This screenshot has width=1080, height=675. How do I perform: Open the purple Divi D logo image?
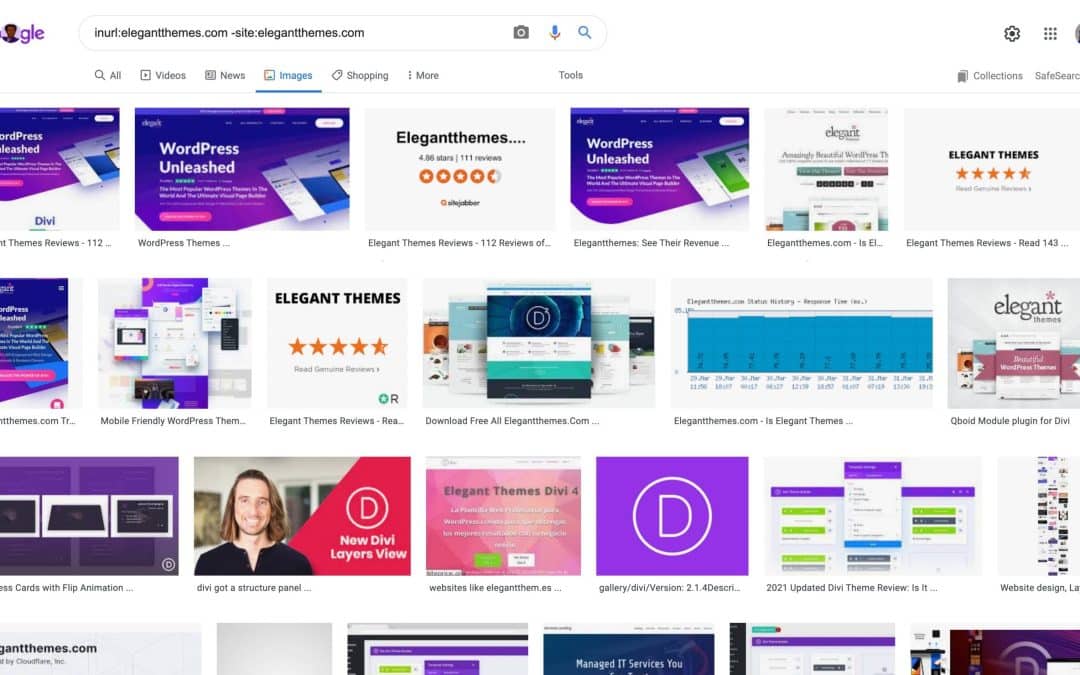click(x=672, y=516)
